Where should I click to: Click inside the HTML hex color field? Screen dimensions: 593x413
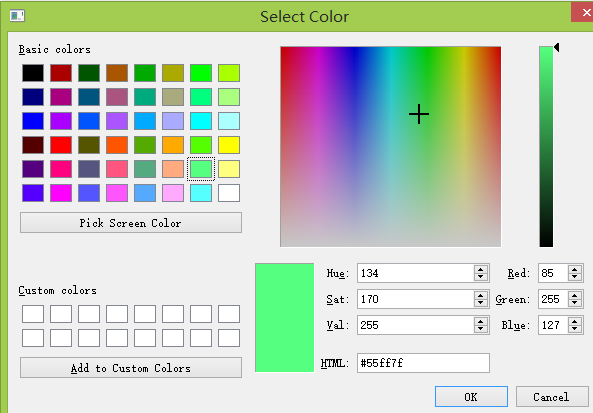click(423, 363)
